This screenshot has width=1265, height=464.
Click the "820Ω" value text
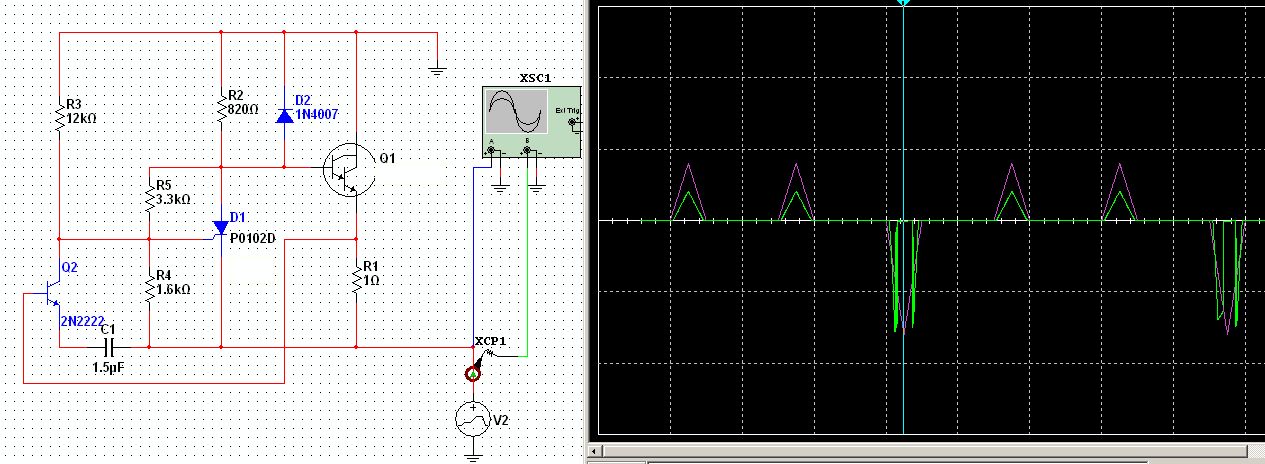point(243,109)
